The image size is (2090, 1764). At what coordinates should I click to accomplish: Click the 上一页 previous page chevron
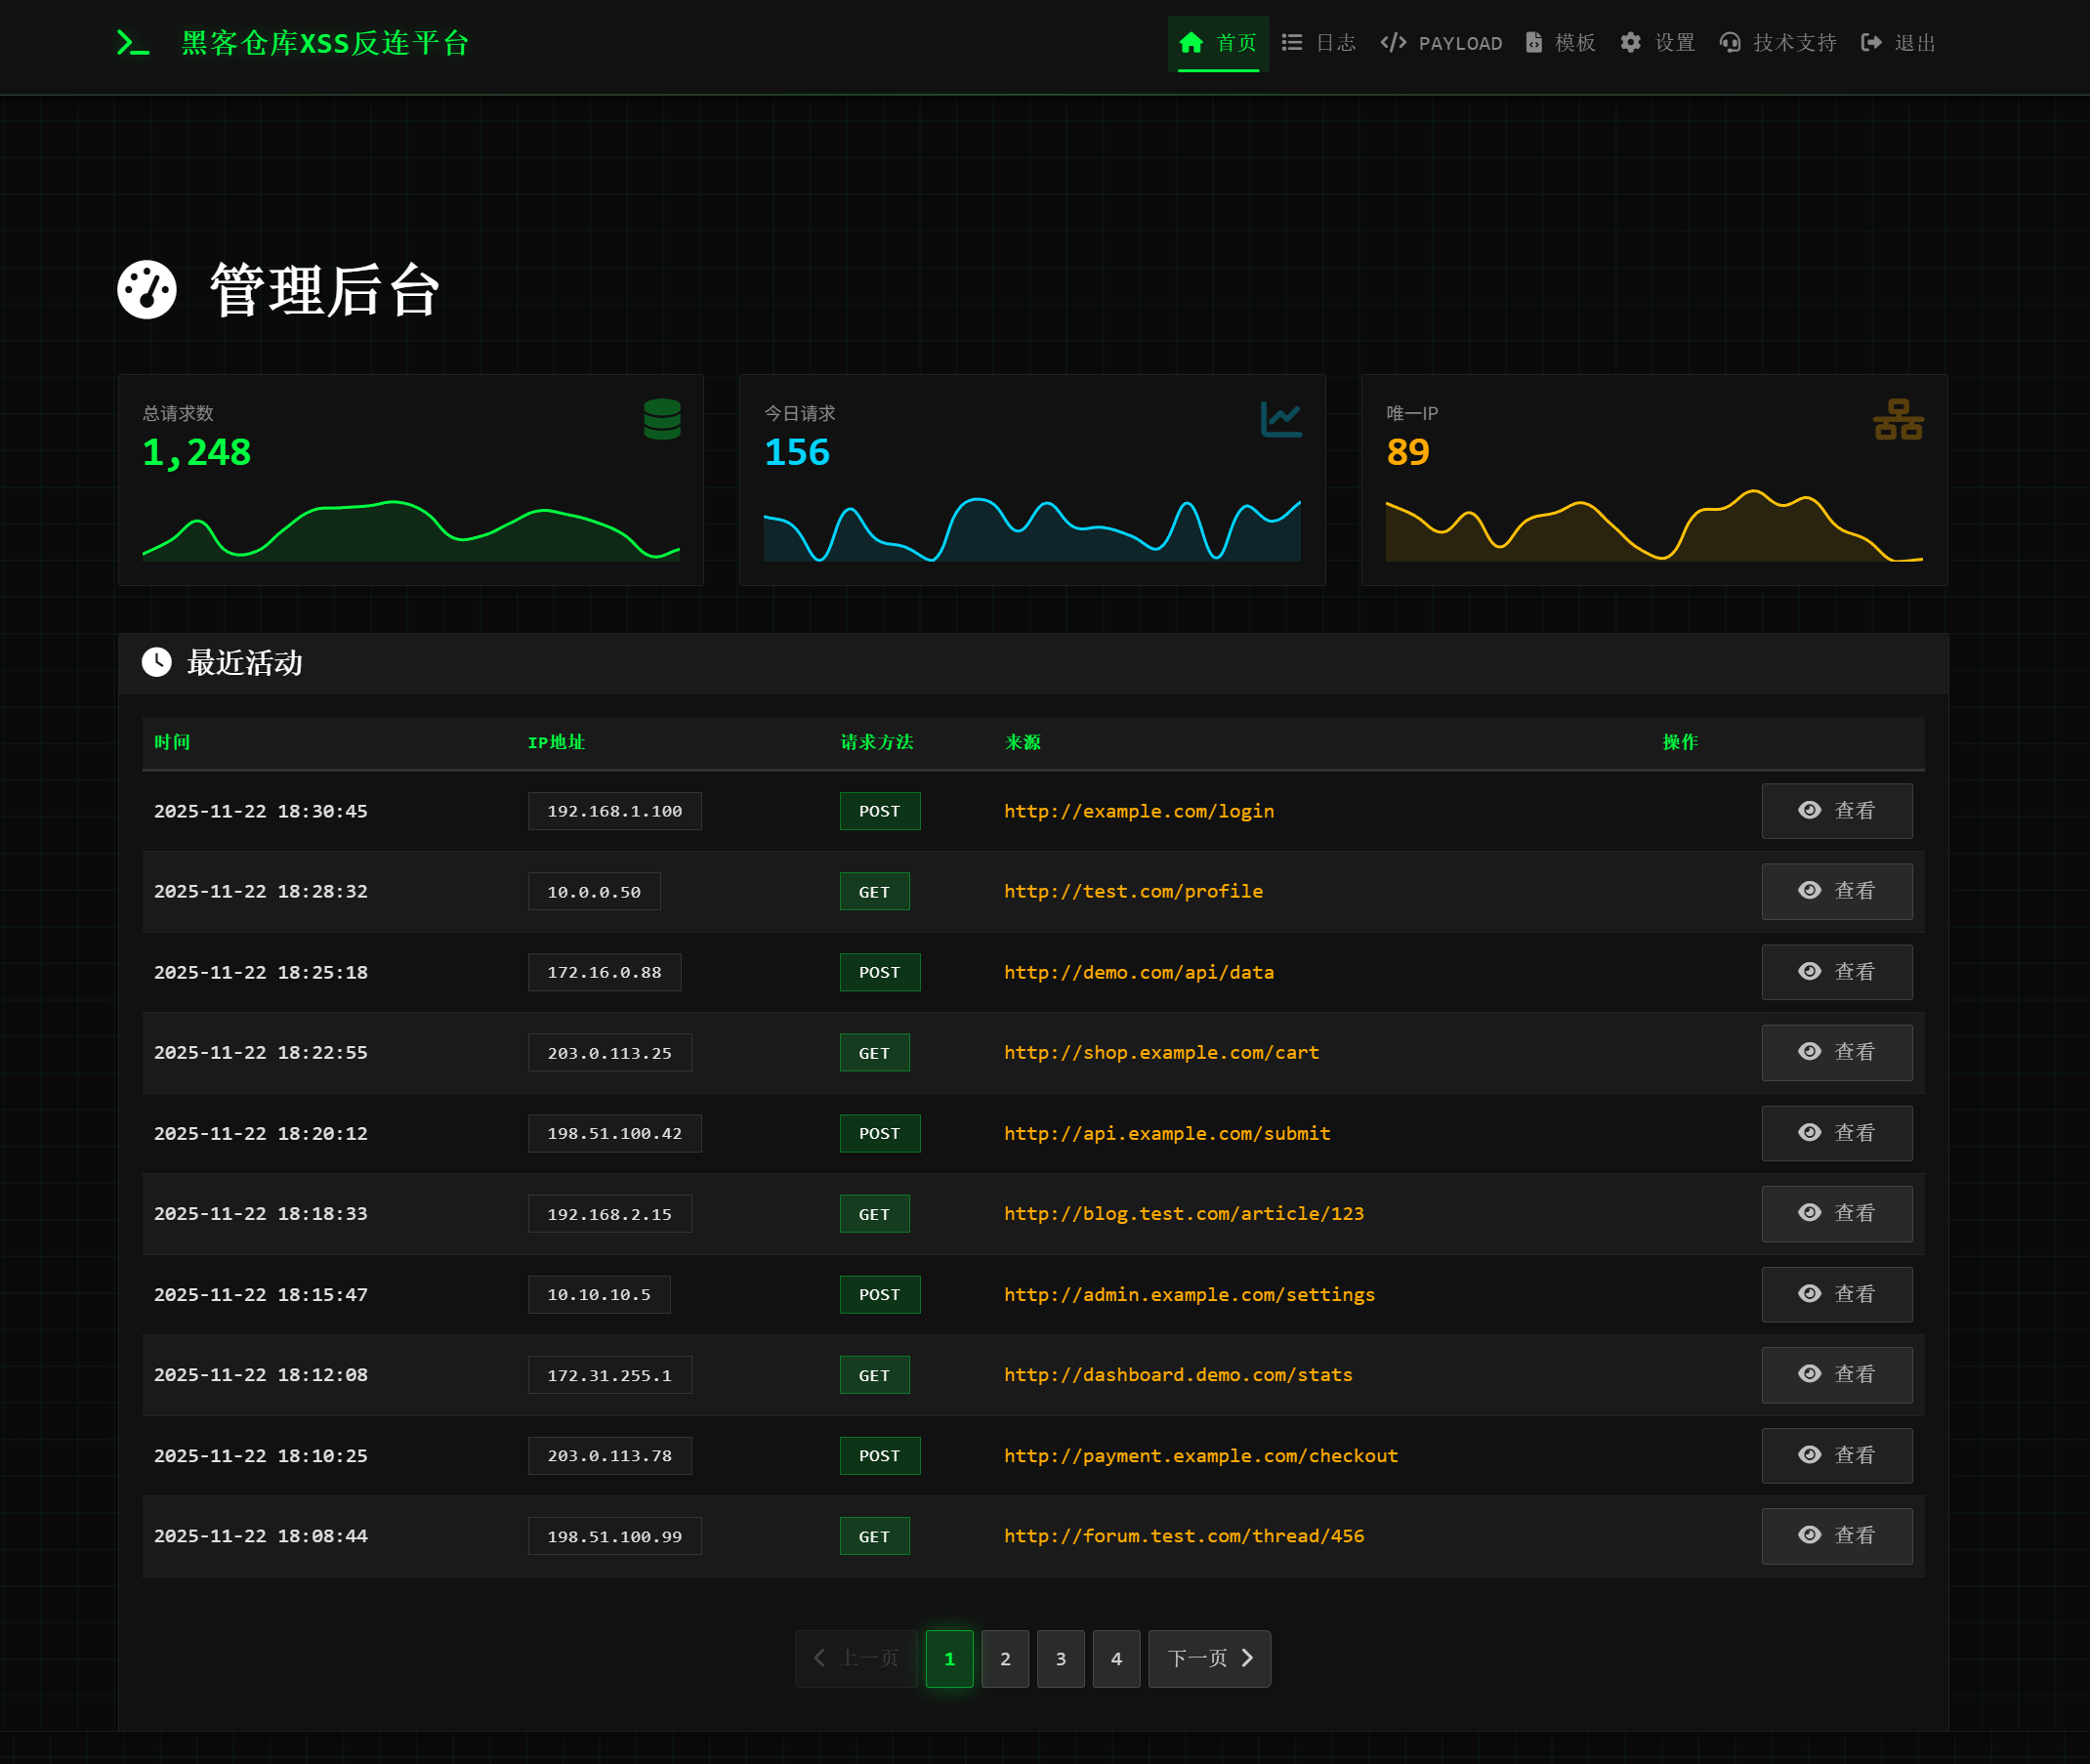[820, 1658]
